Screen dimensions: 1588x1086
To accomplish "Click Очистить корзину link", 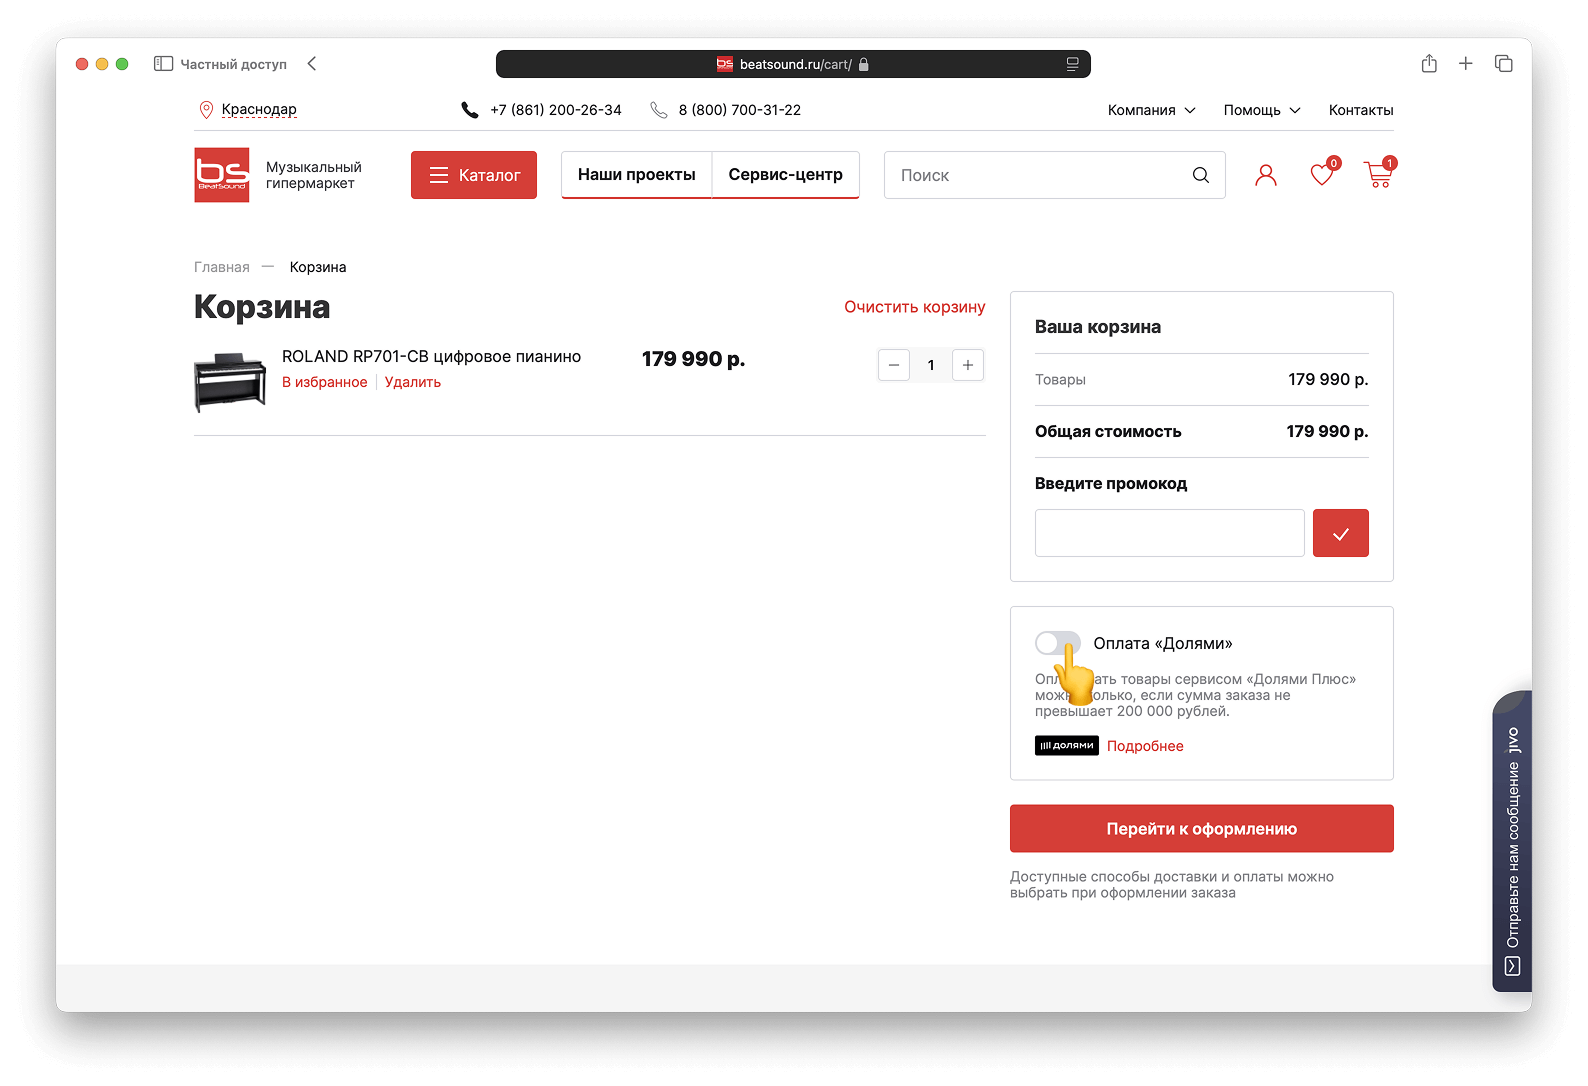I will coord(915,307).
